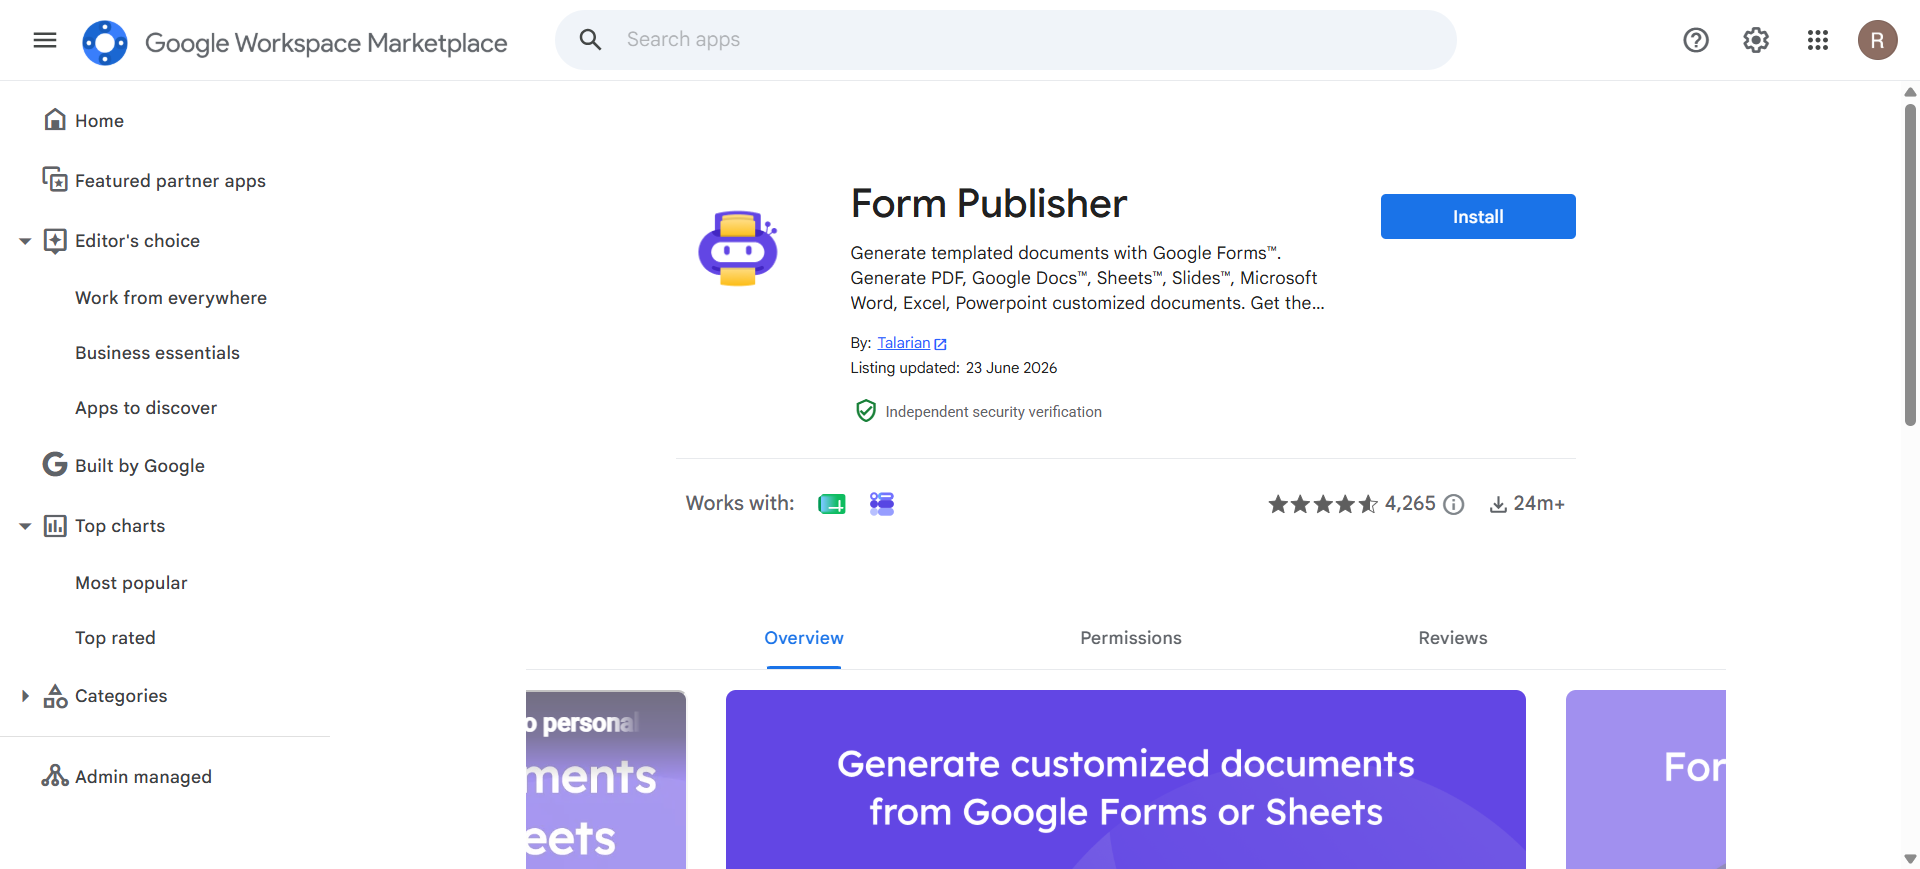Open the partially visible right screenshot
1920x869 pixels.
click(x=1646, y=779)
